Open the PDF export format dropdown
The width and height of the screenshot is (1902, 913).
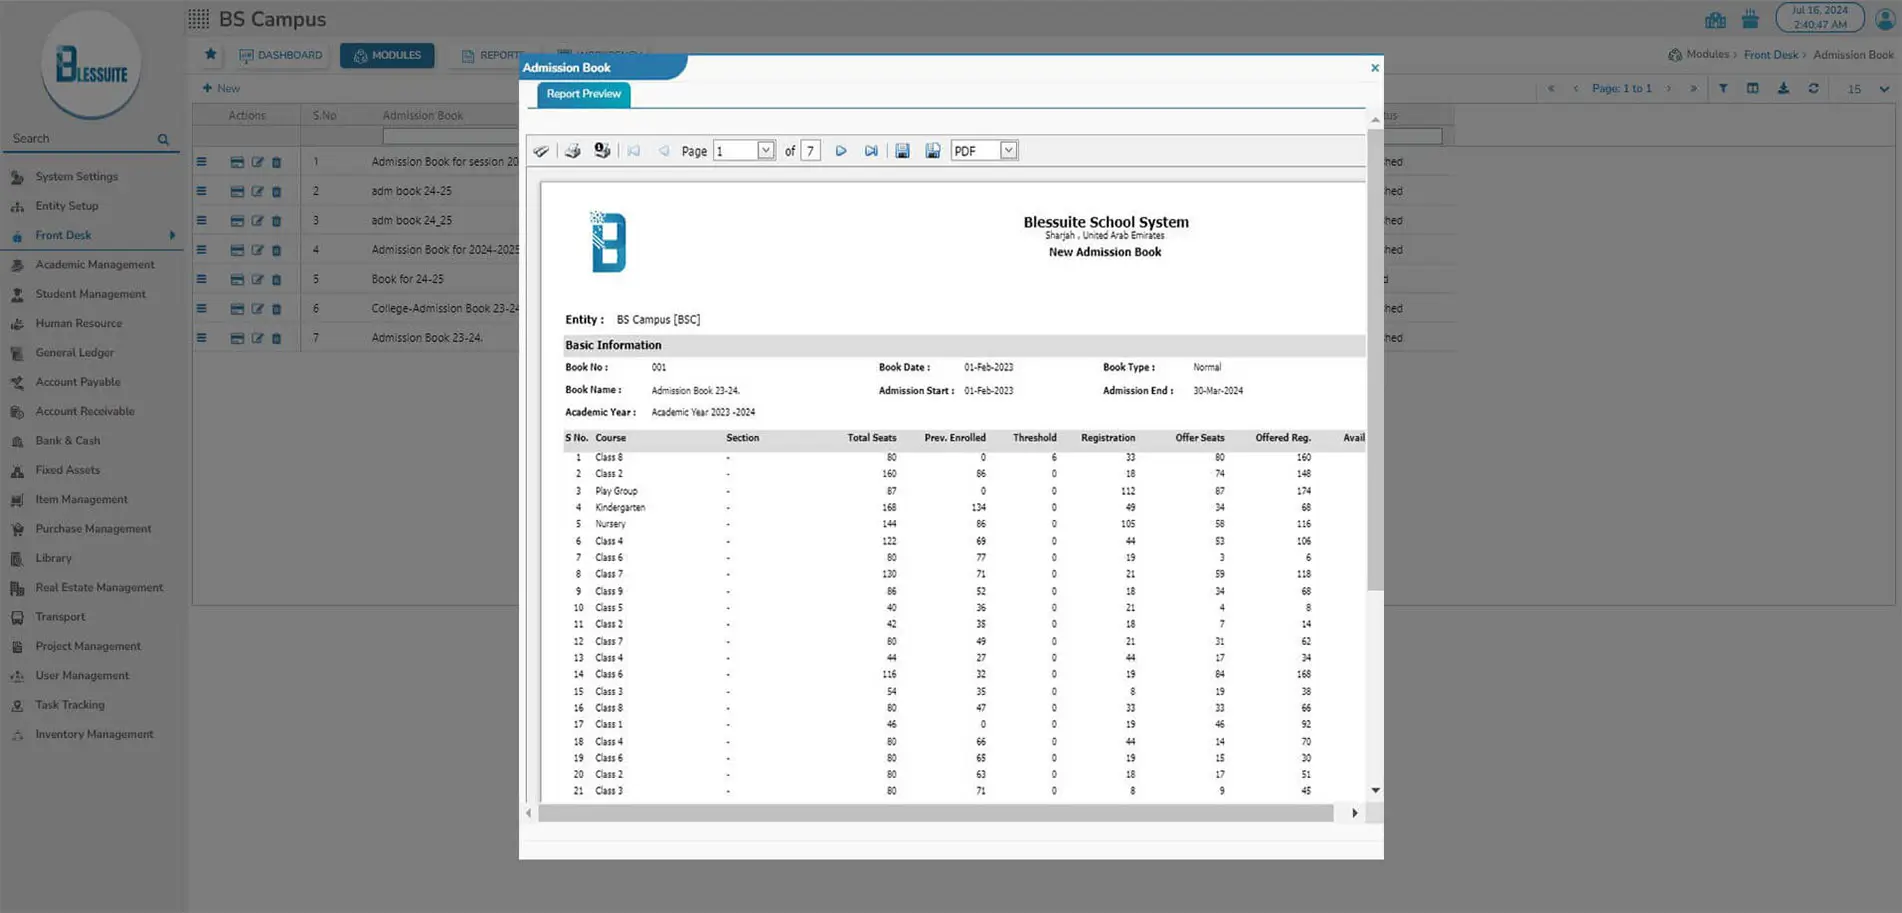pos(1008,151)
